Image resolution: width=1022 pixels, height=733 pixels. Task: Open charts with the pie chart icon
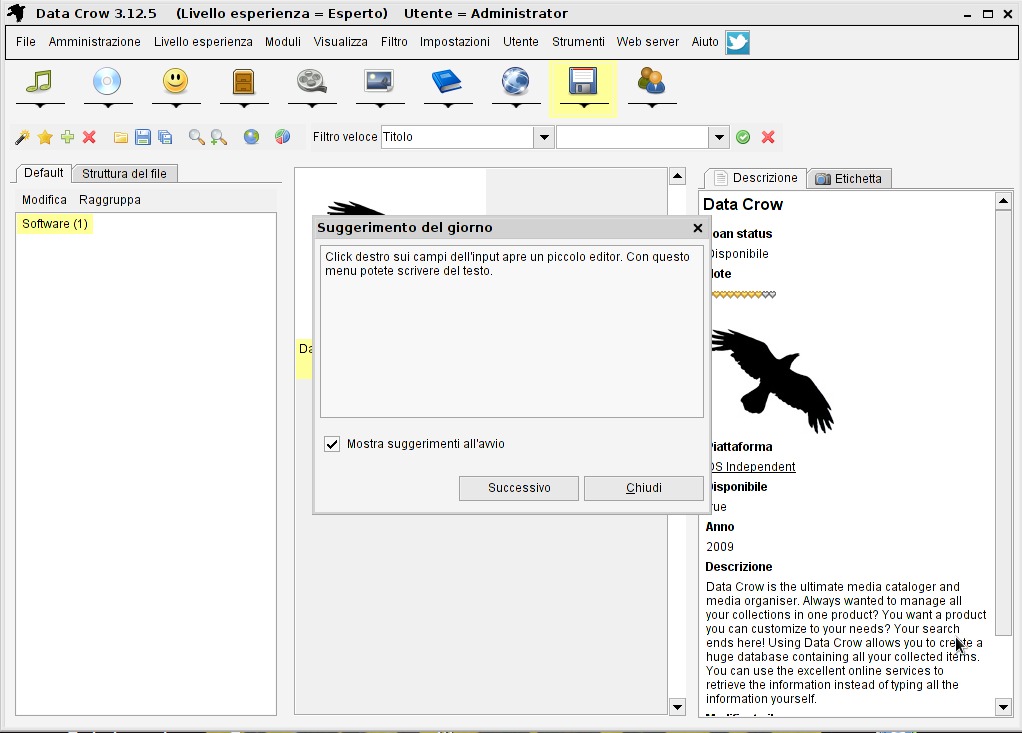(282, 137)
